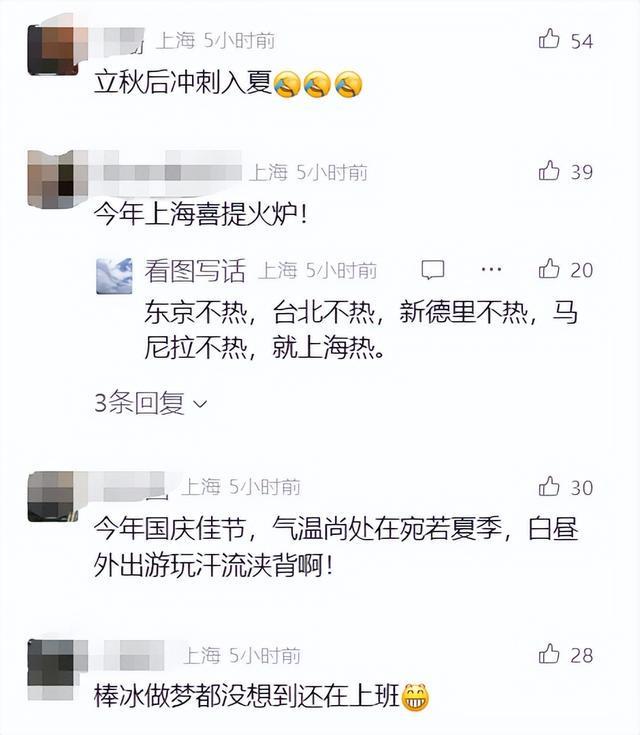Expand the 3条回复 replies
This screenshot has width=640, height=735.
[x=151, y=403]
